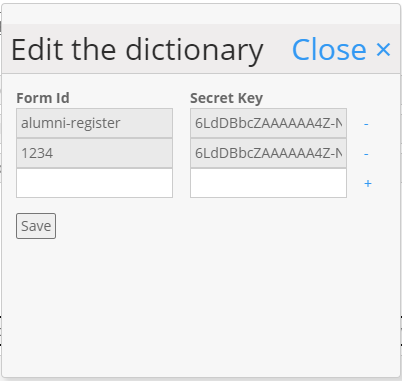Remove the alumni-register dictionary row

[x=366, y=124]
